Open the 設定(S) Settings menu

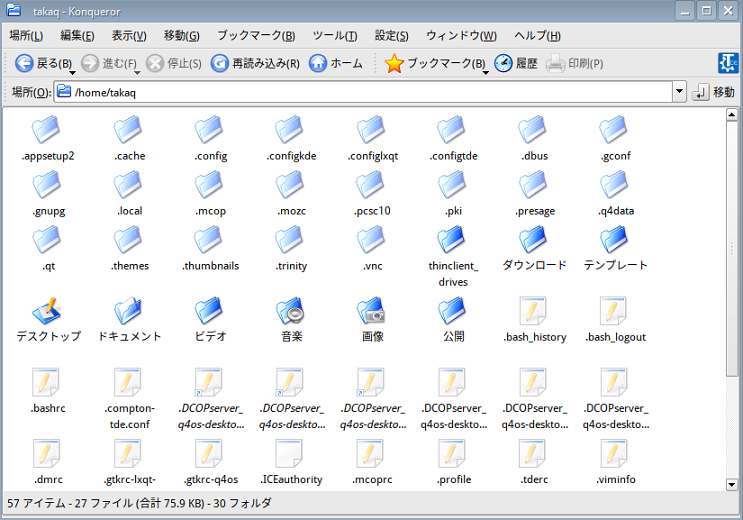pos(392,36)
